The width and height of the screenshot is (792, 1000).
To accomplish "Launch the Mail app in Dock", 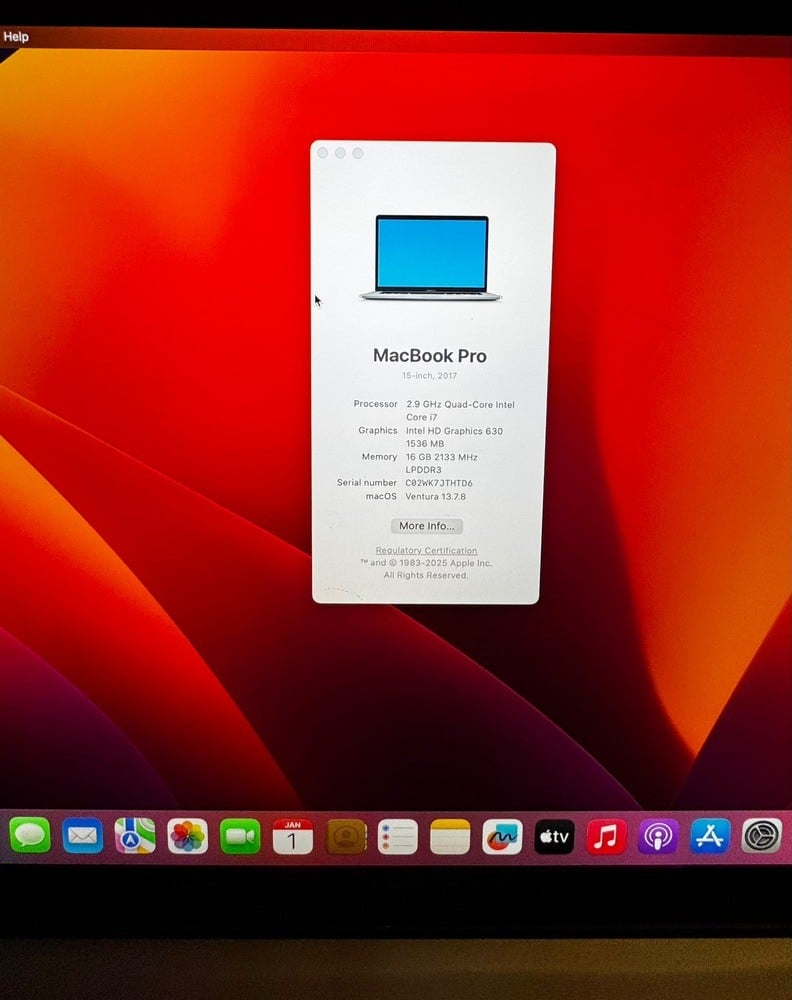I will 82,835.
